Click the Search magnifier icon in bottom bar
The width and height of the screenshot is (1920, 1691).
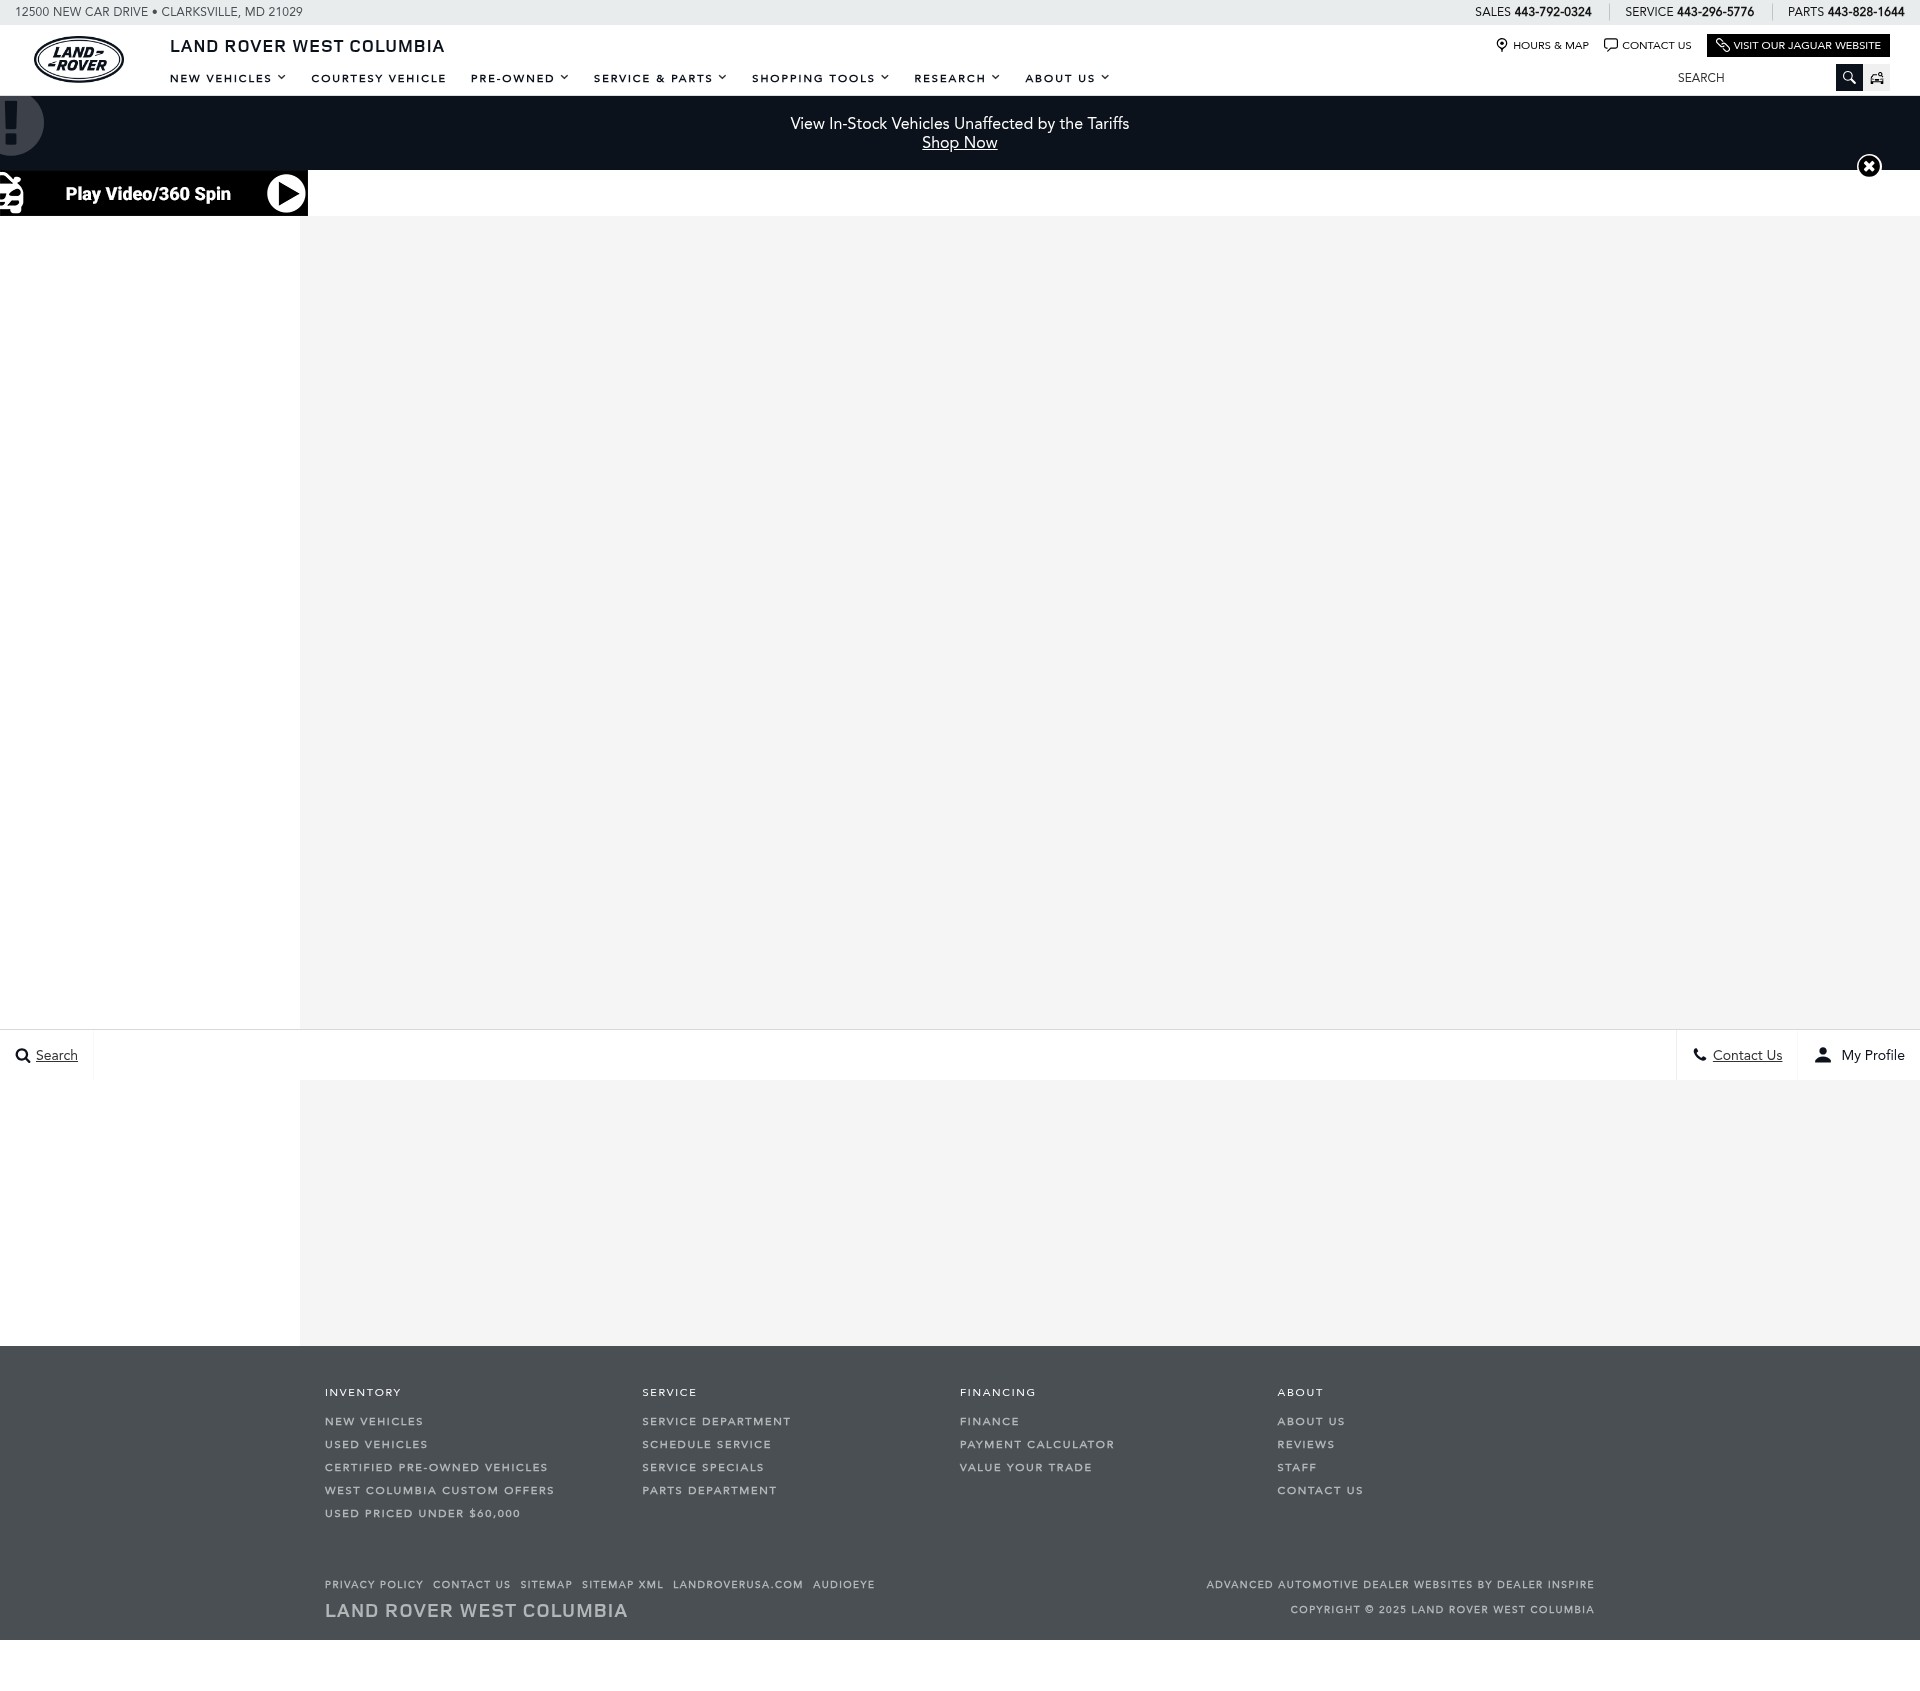tap(23, 1056)
